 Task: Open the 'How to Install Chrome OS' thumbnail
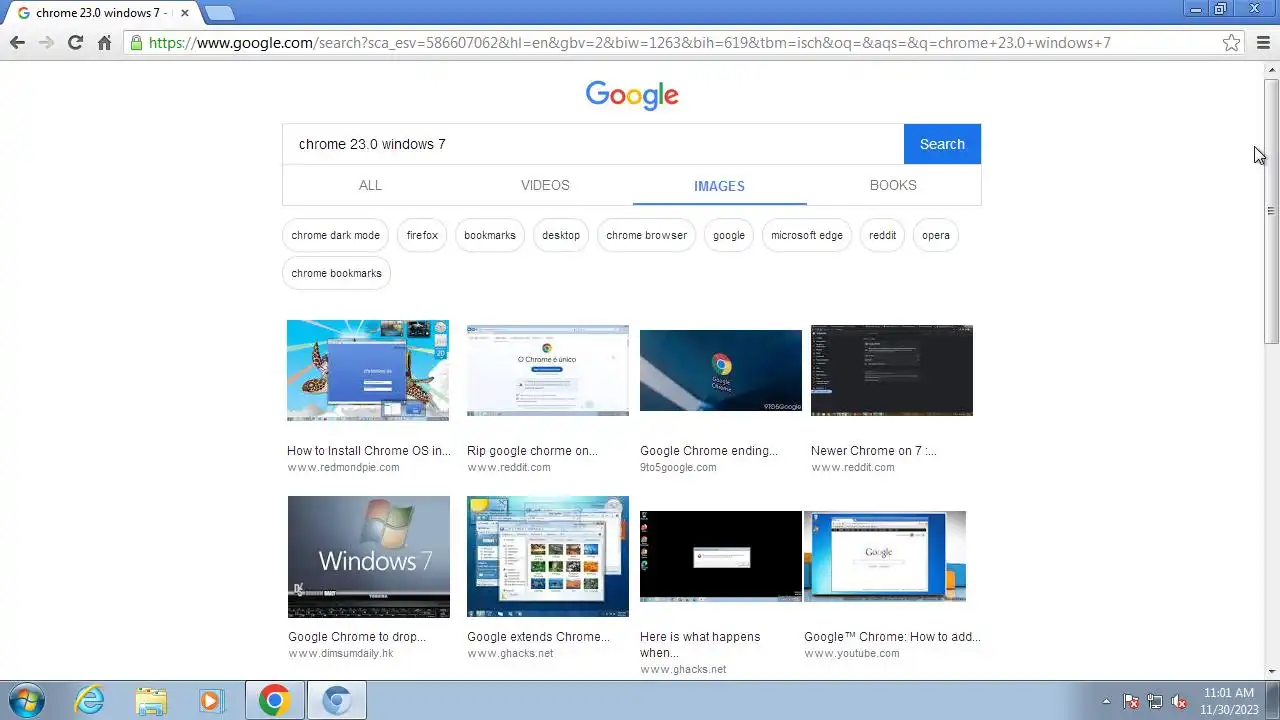(368, 370)
